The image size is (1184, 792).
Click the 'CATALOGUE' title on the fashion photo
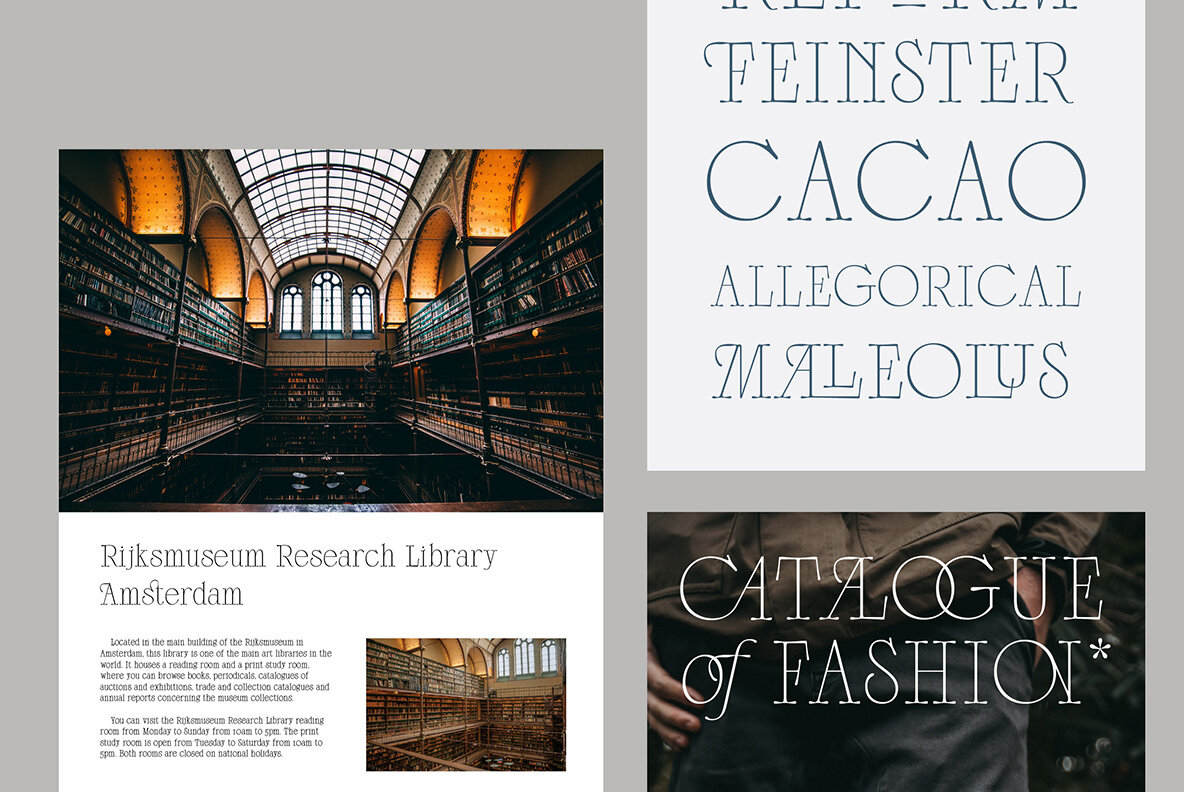pyautogui.click(x=890, y=590)
